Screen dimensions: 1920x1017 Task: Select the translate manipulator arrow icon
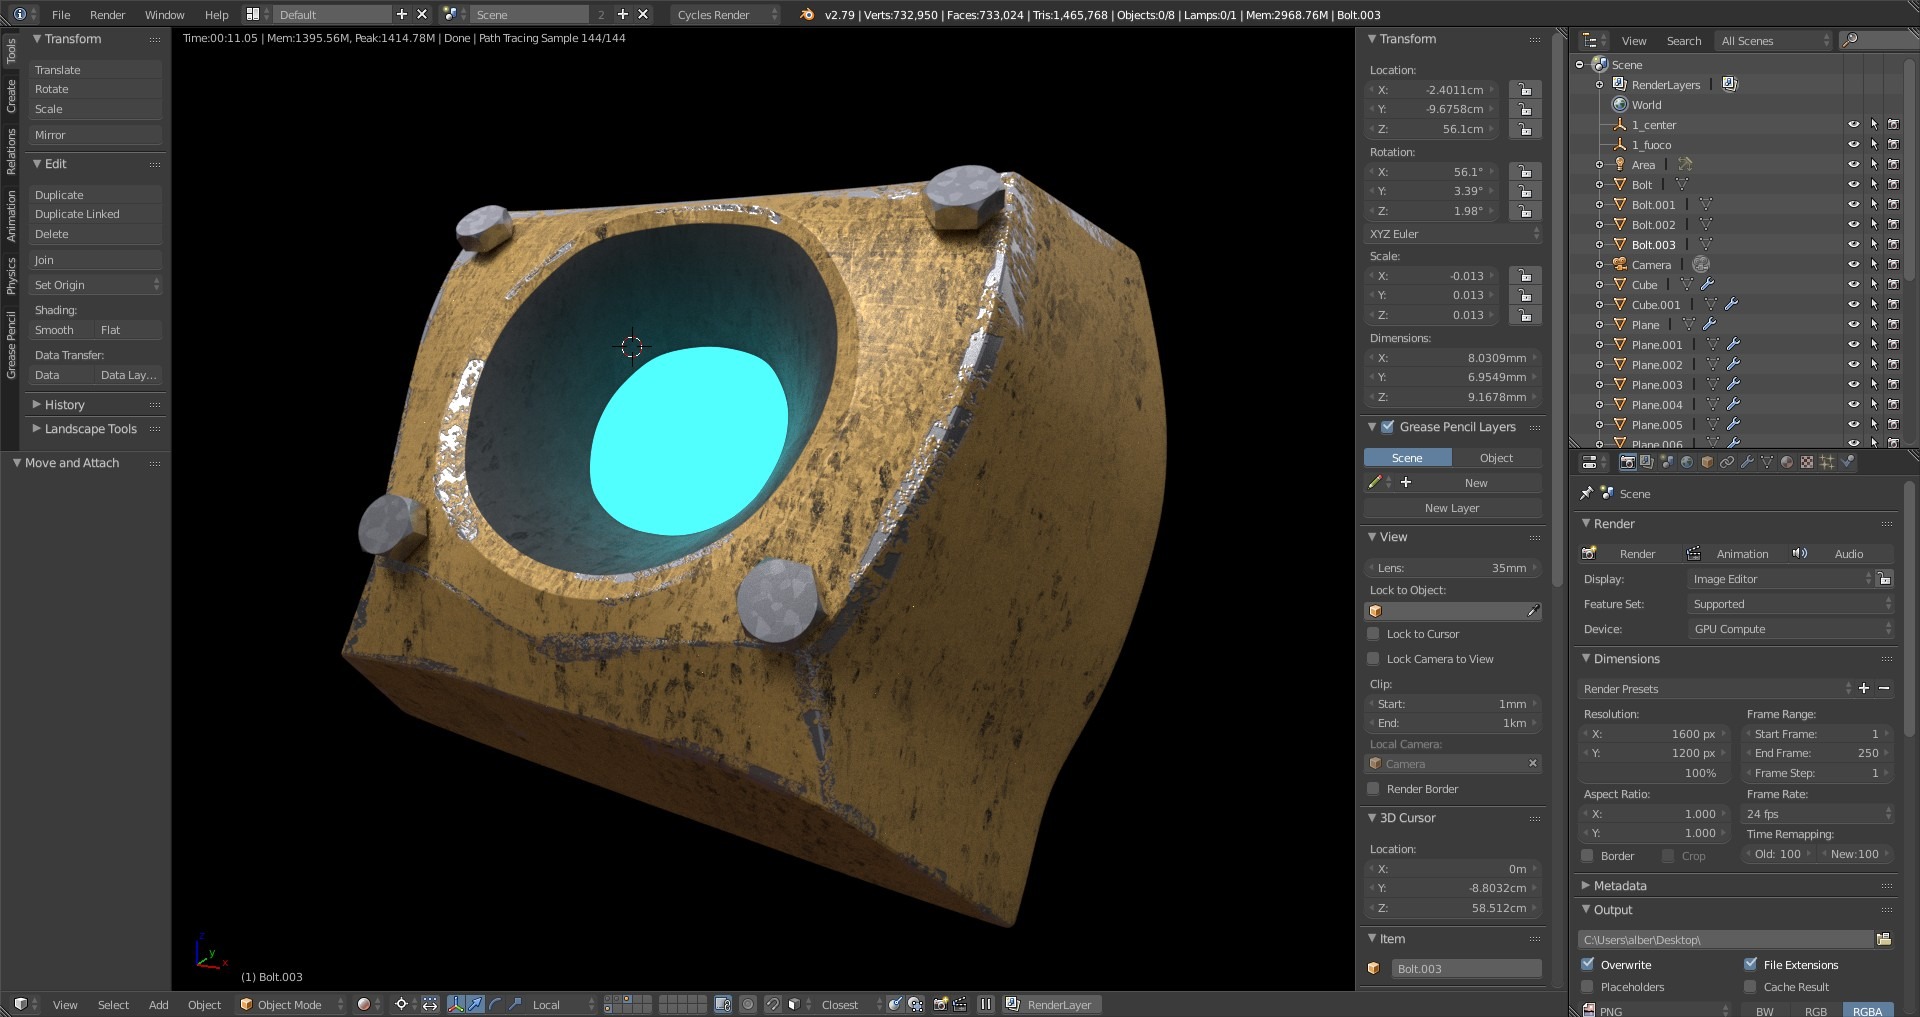pyautogui.click(x=476, y=1004)
